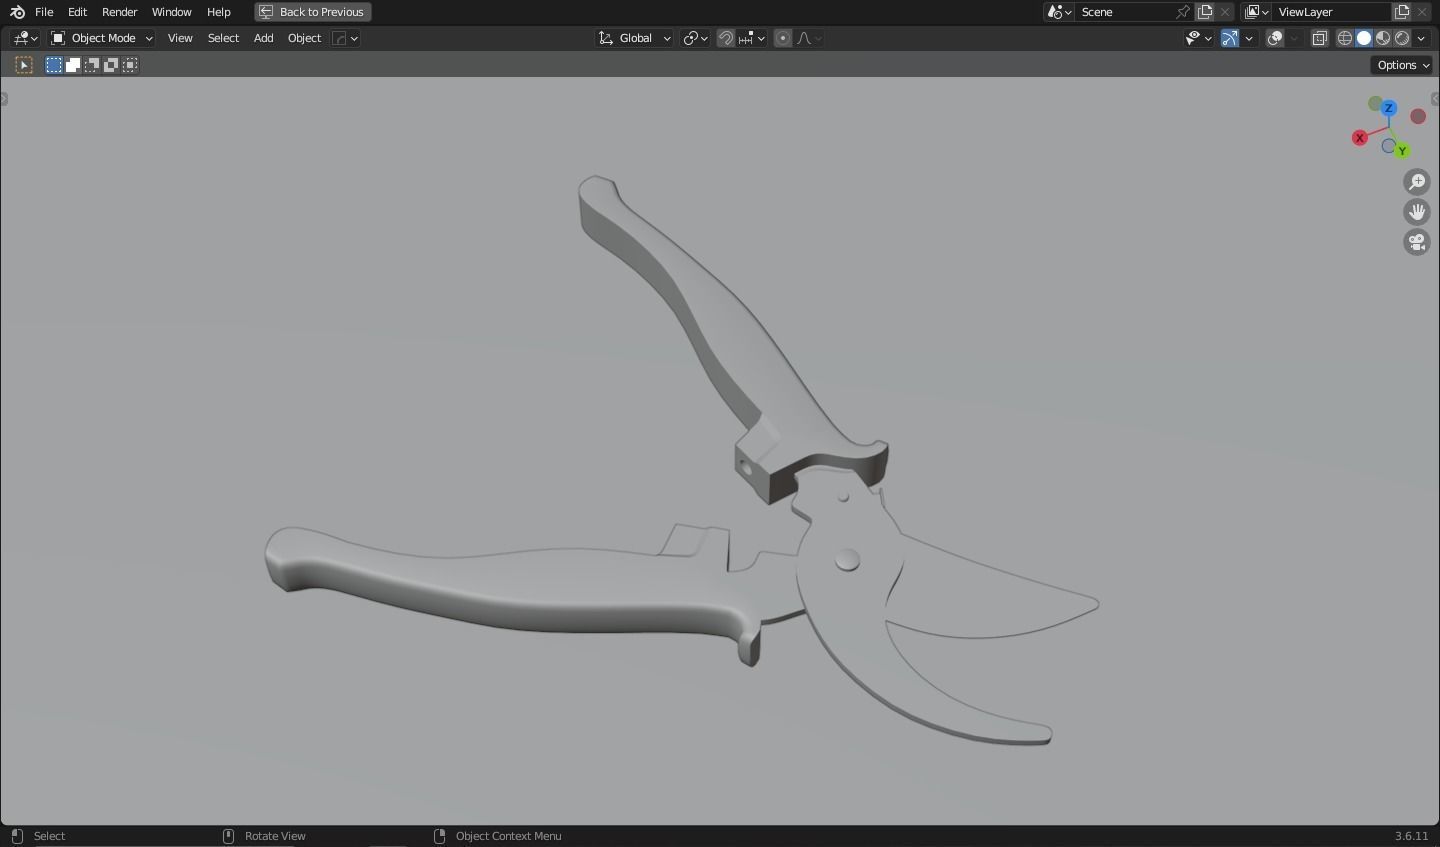Open the Add menu in viewport header
Screen dimensions: 1440x847
point(263,38)
